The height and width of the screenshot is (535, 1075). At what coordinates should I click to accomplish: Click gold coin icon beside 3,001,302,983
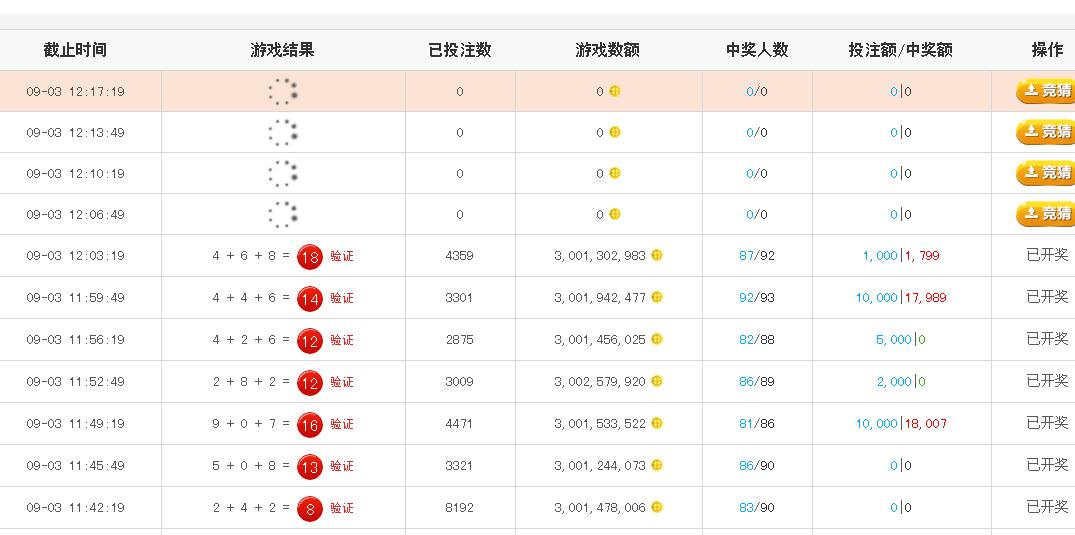pyautogui.click(x=657, y=255)
